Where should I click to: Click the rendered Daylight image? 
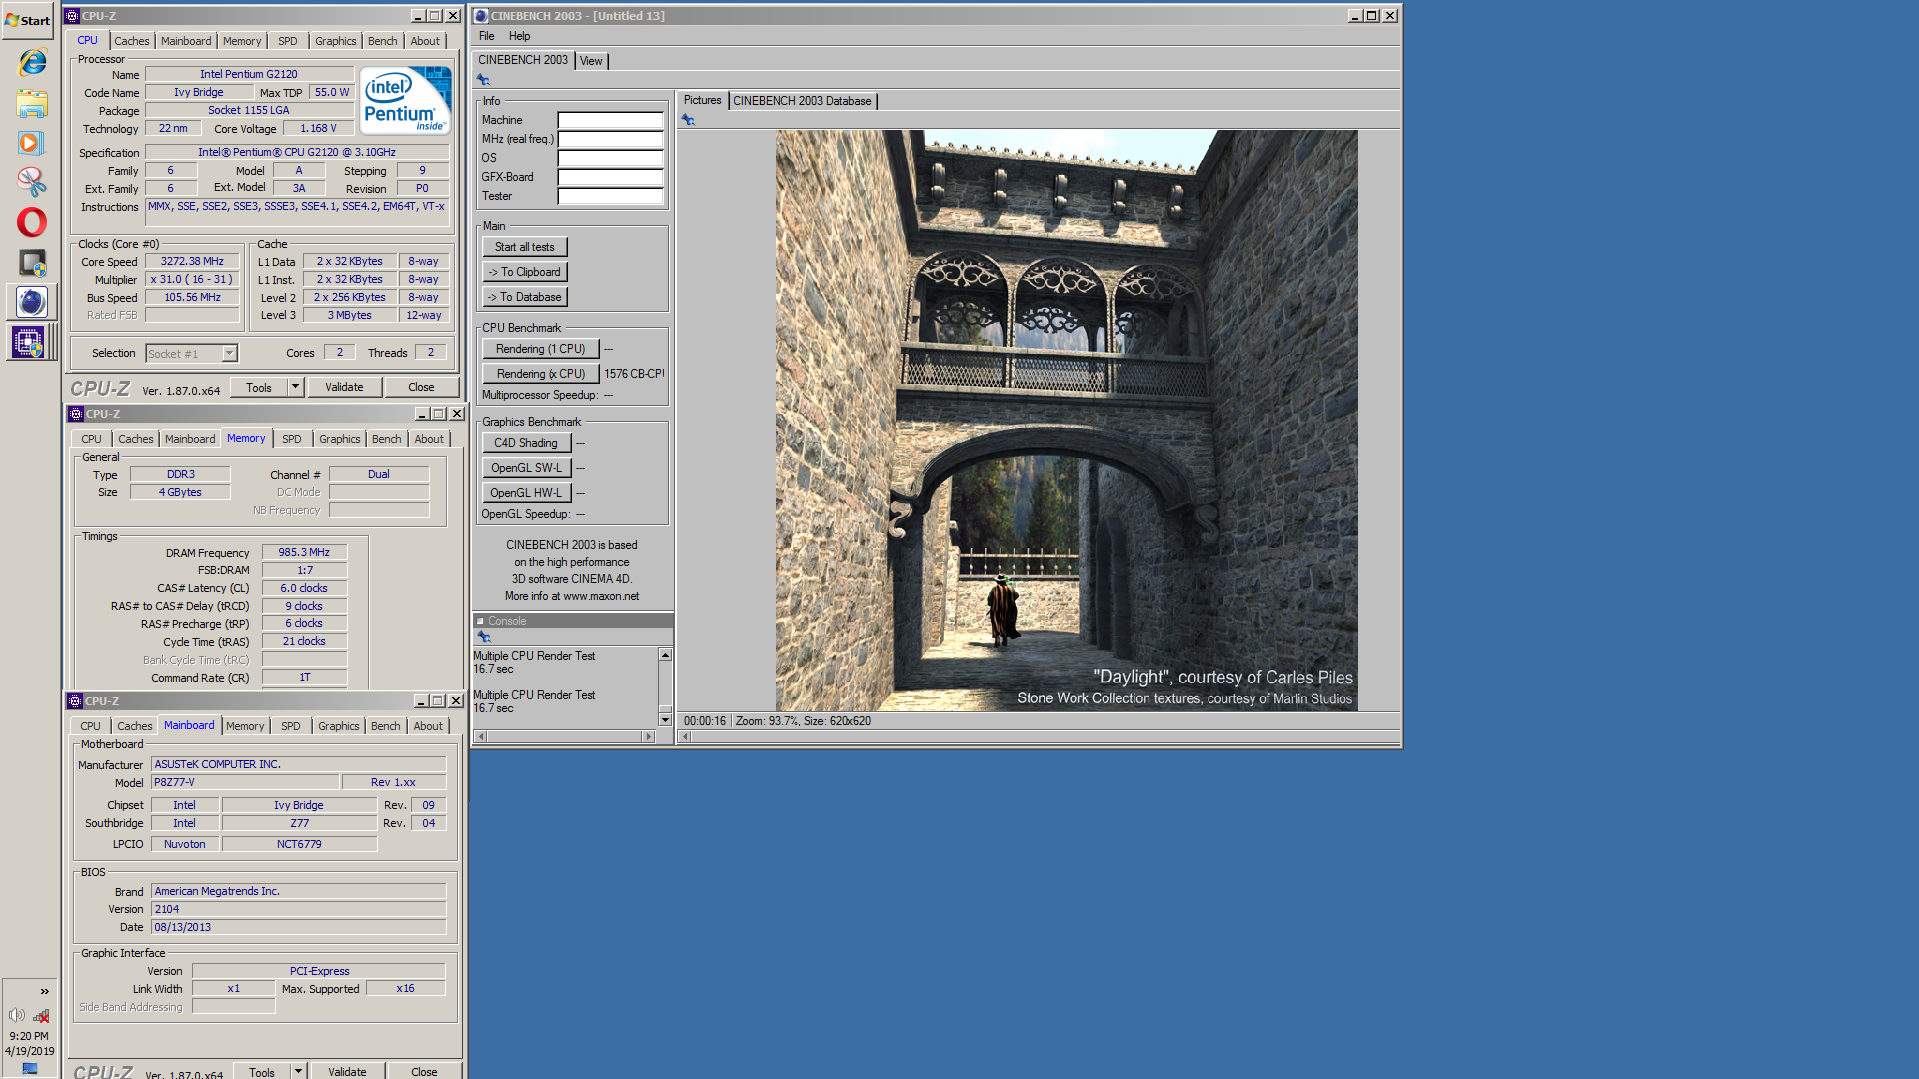pyautogui.click(x=1066, y=420)
